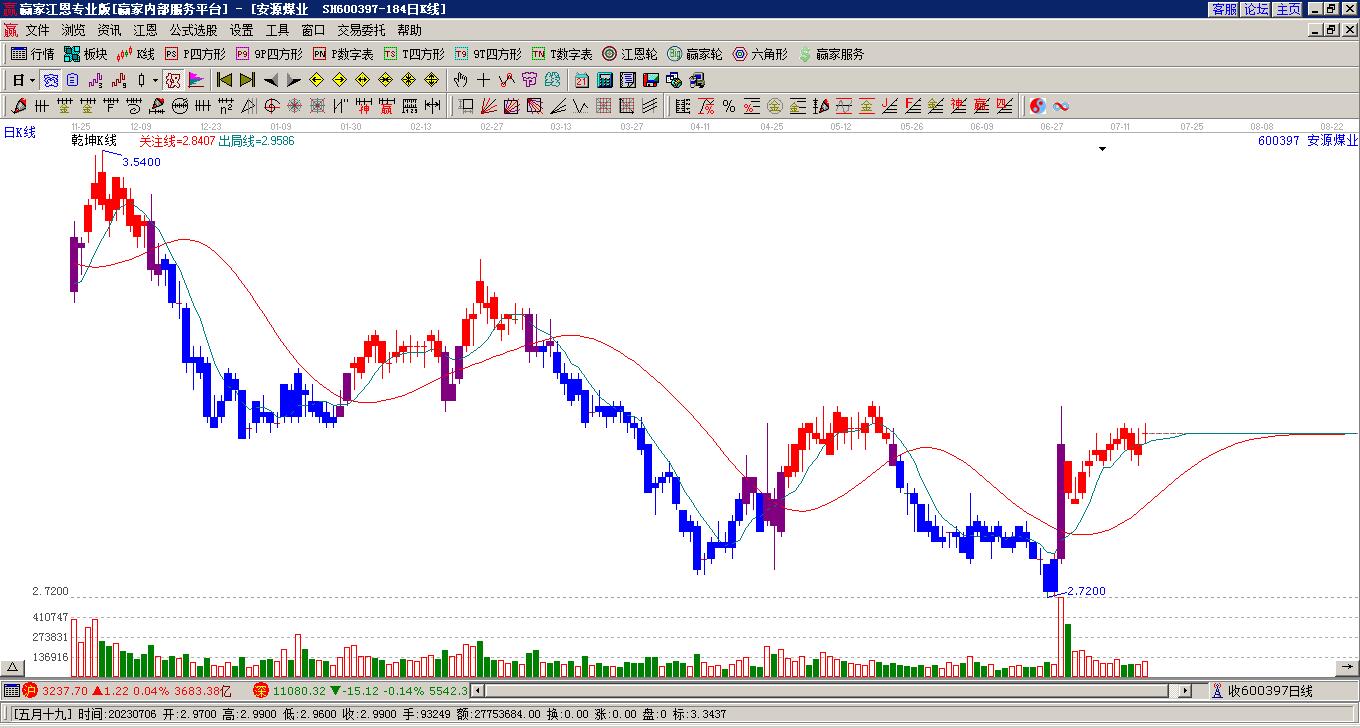The image size is (1360, 728).
Task: Click the yellow diamond left-arrow icon
Action: [x=317, y=80]
